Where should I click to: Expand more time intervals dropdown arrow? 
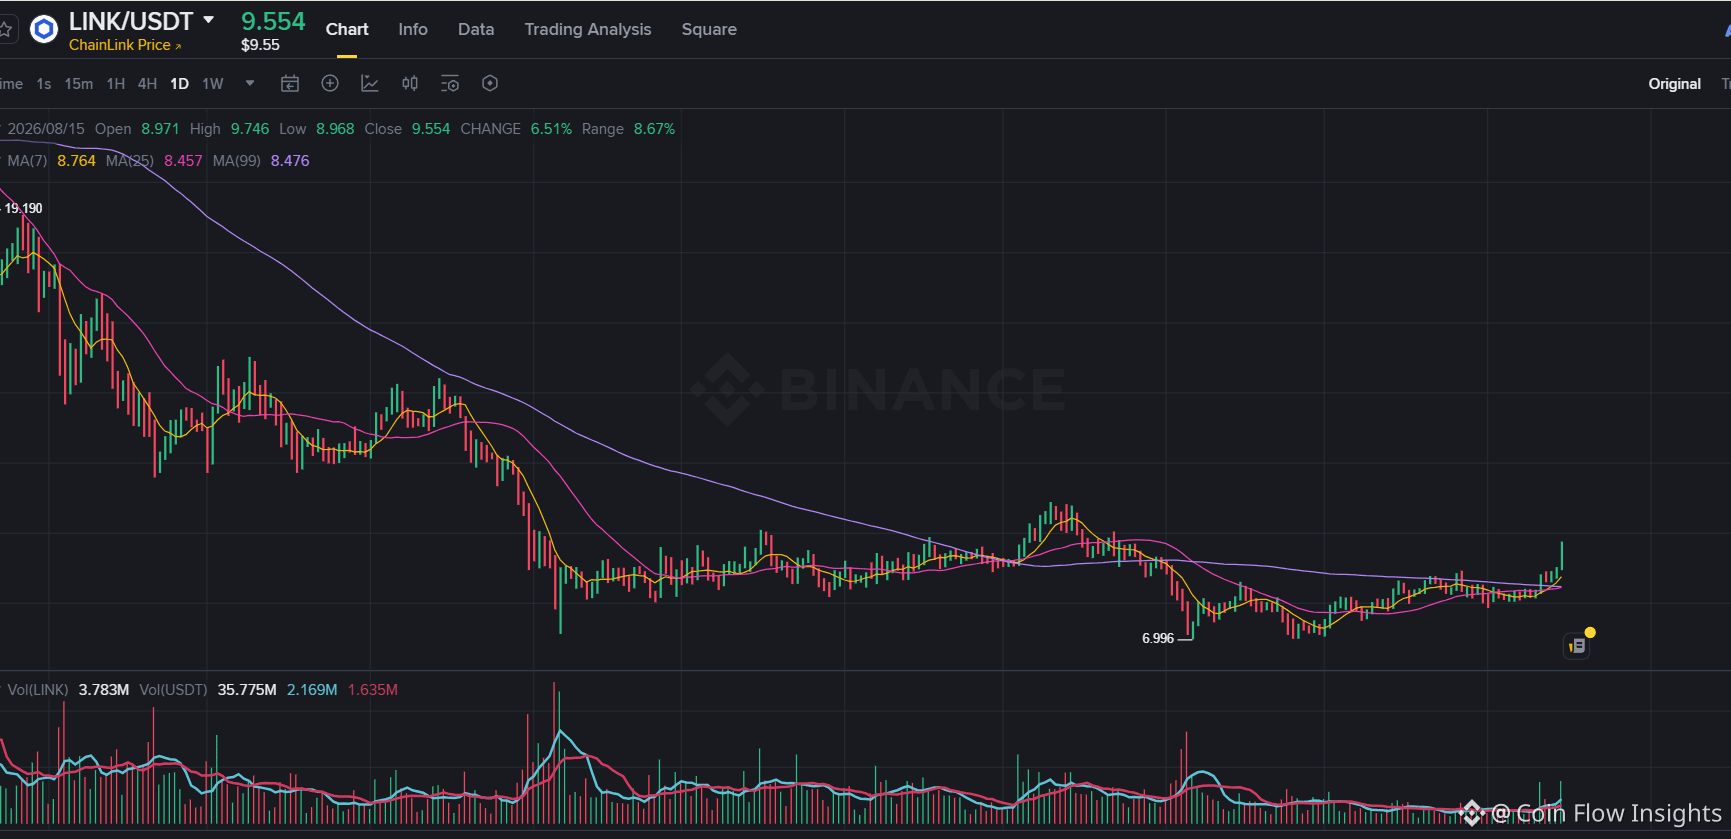(x=250, y=84)
